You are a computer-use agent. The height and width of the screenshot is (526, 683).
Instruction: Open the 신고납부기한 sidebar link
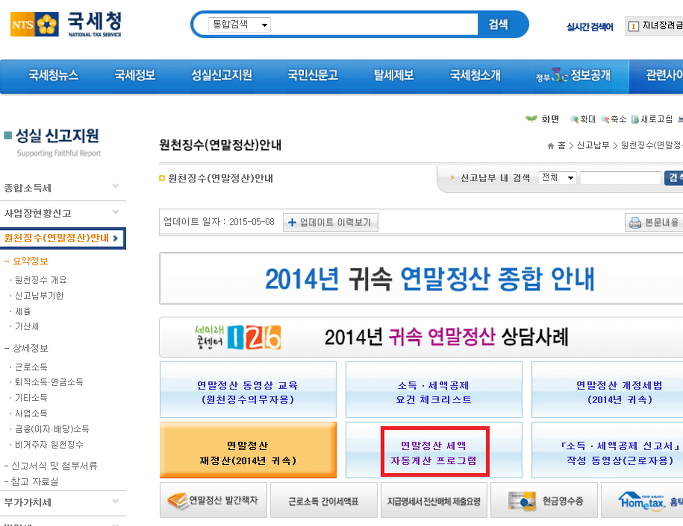39,296
